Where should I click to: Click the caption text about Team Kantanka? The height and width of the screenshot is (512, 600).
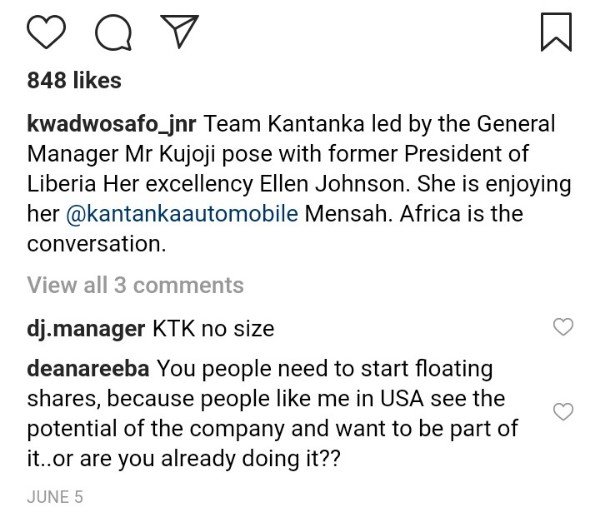299,184
